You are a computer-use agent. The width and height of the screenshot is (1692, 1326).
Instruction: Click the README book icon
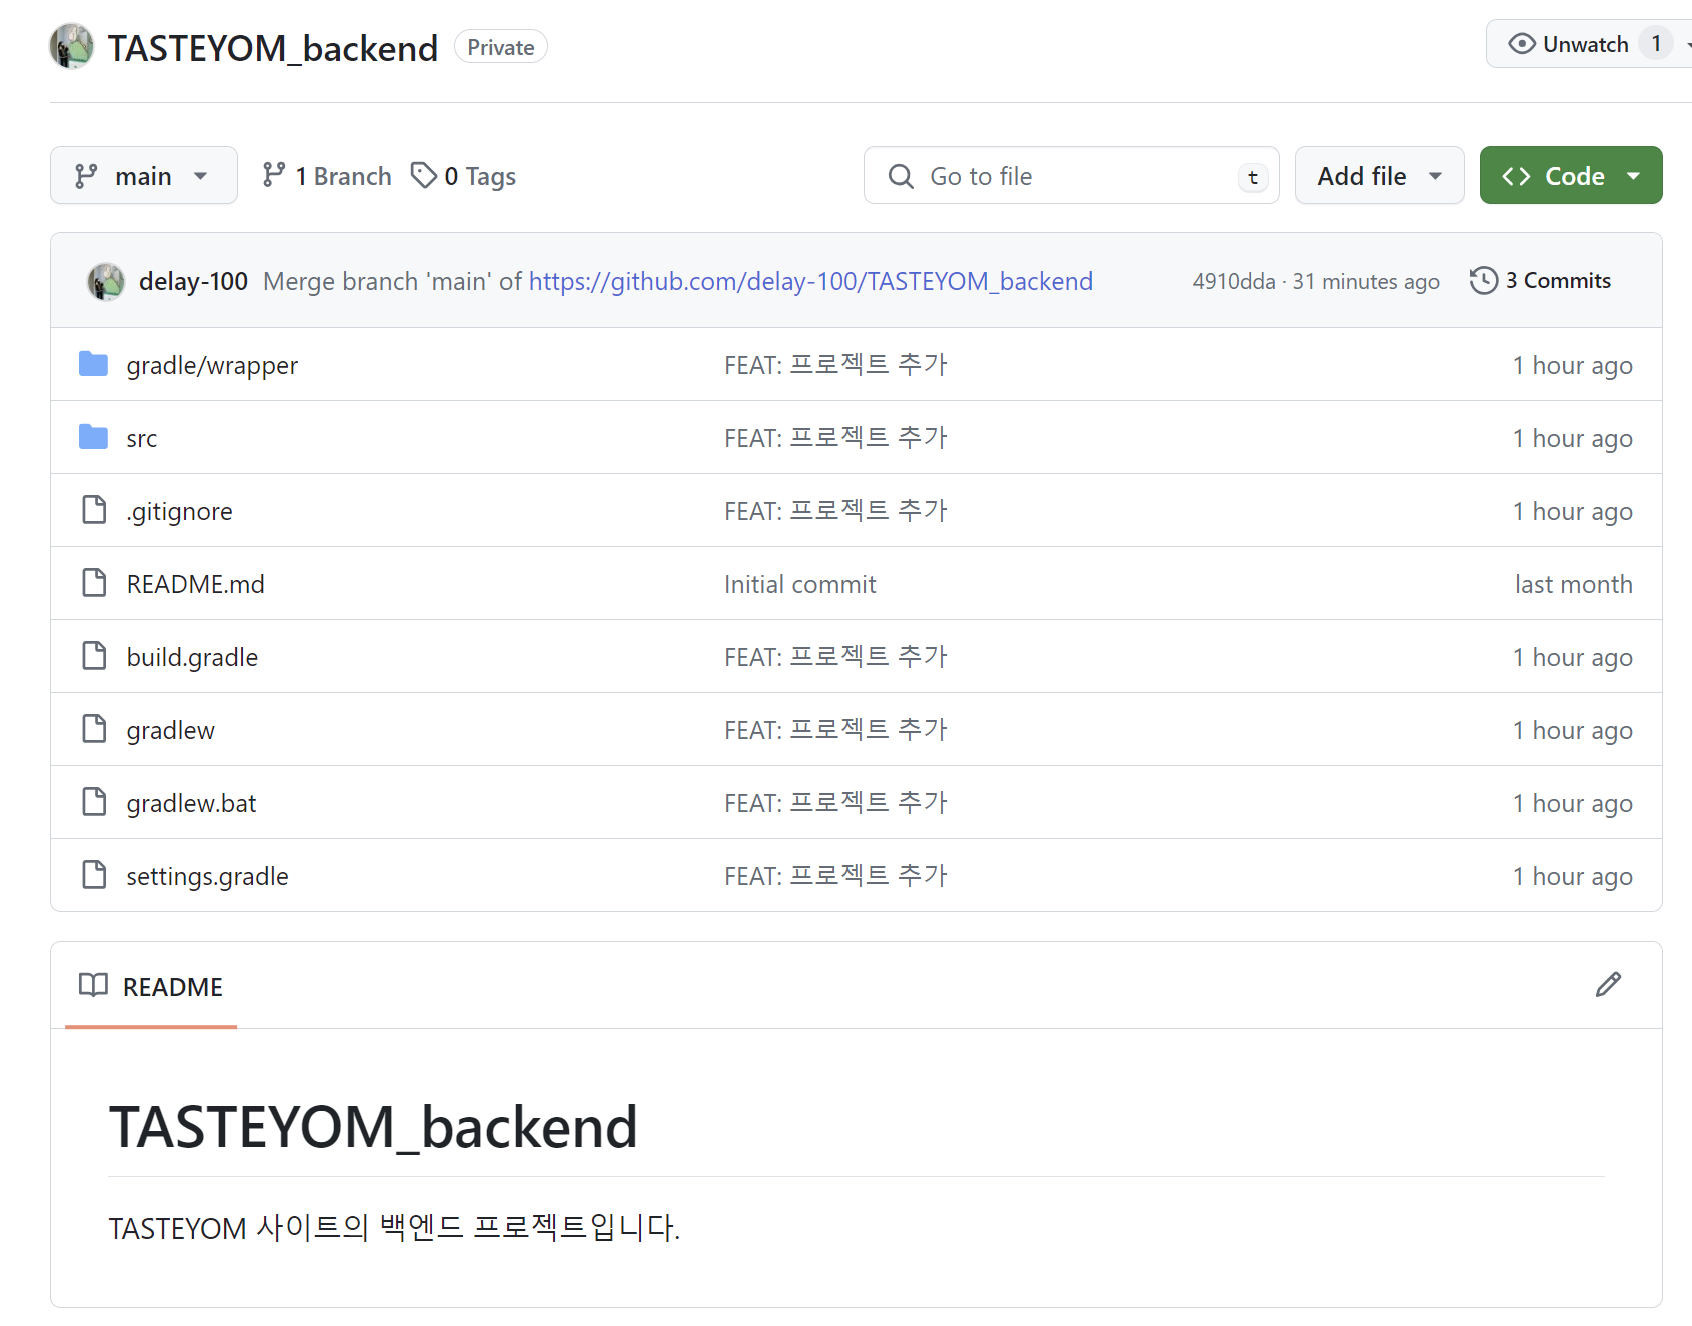pyautogui.click(x=93, y=985)
